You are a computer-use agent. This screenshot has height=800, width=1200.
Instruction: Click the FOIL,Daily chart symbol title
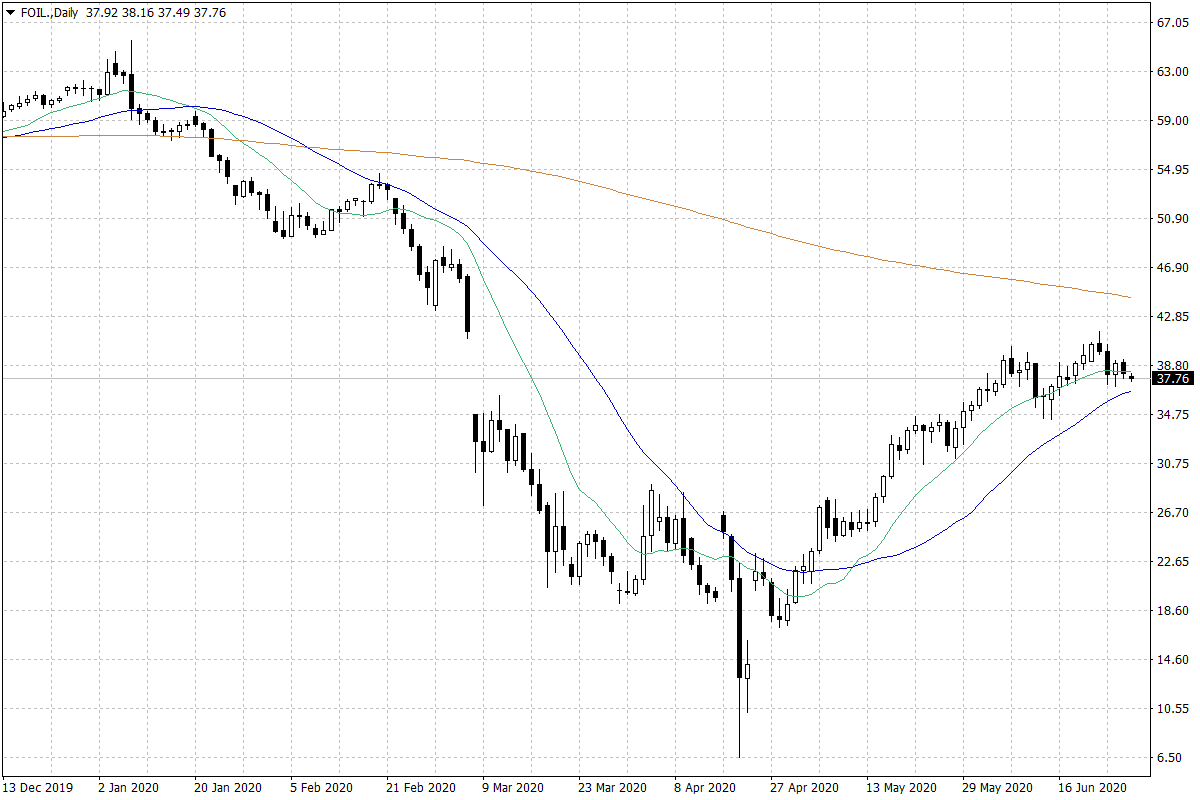click(48, 14)
